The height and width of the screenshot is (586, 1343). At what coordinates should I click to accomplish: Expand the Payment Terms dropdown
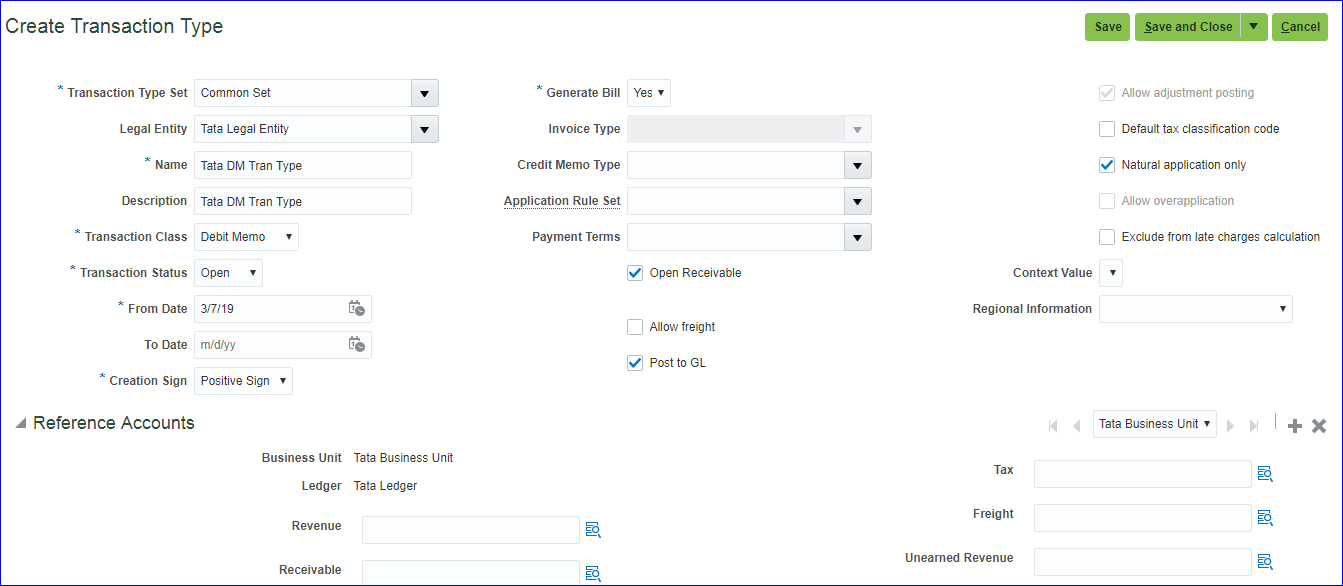pos(857,237)
